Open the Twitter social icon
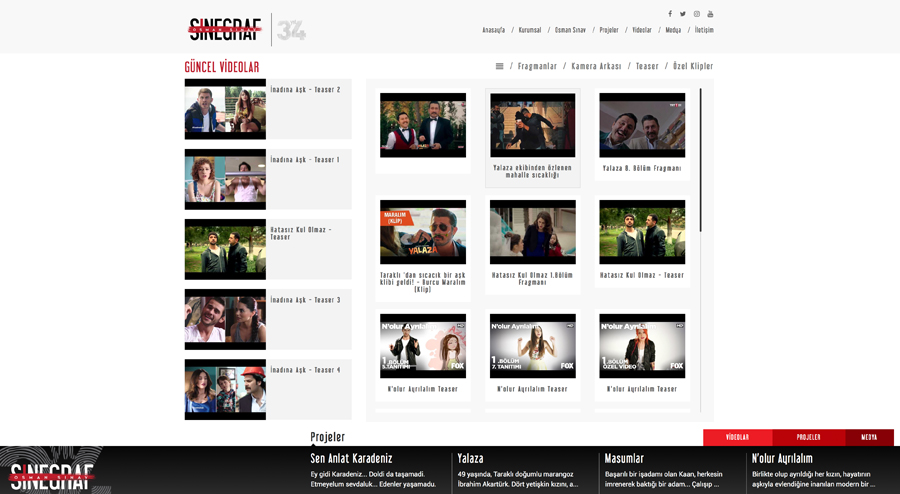Viewport: 900px width, 494px height. tap(683, 14)
